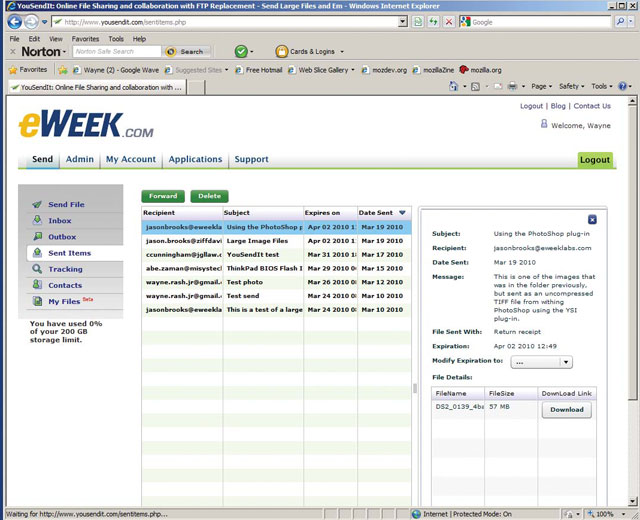Image resolution: width=640 pixels, height=520 pixels.
Task: Click the Contact Us link
Action: pyautogui.click(x=592, y=106)
